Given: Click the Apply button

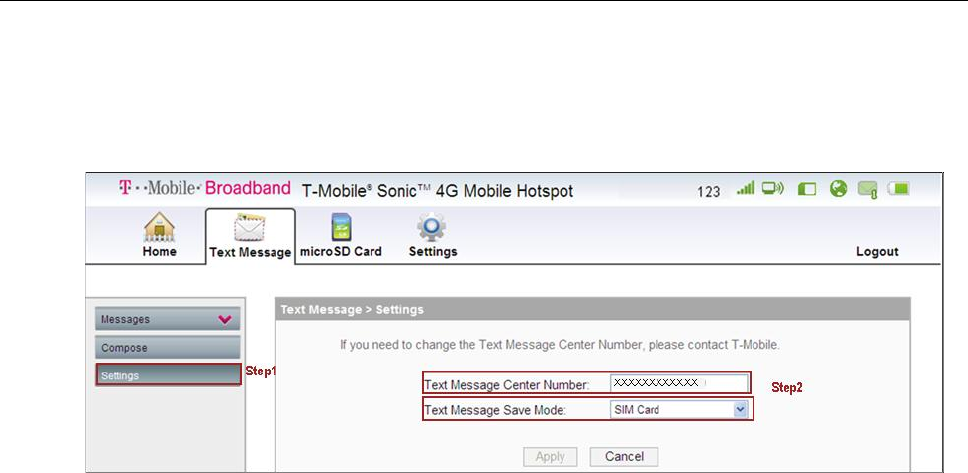Looking at the screenshot, I should pyautogui.click(x=550, y=457).
